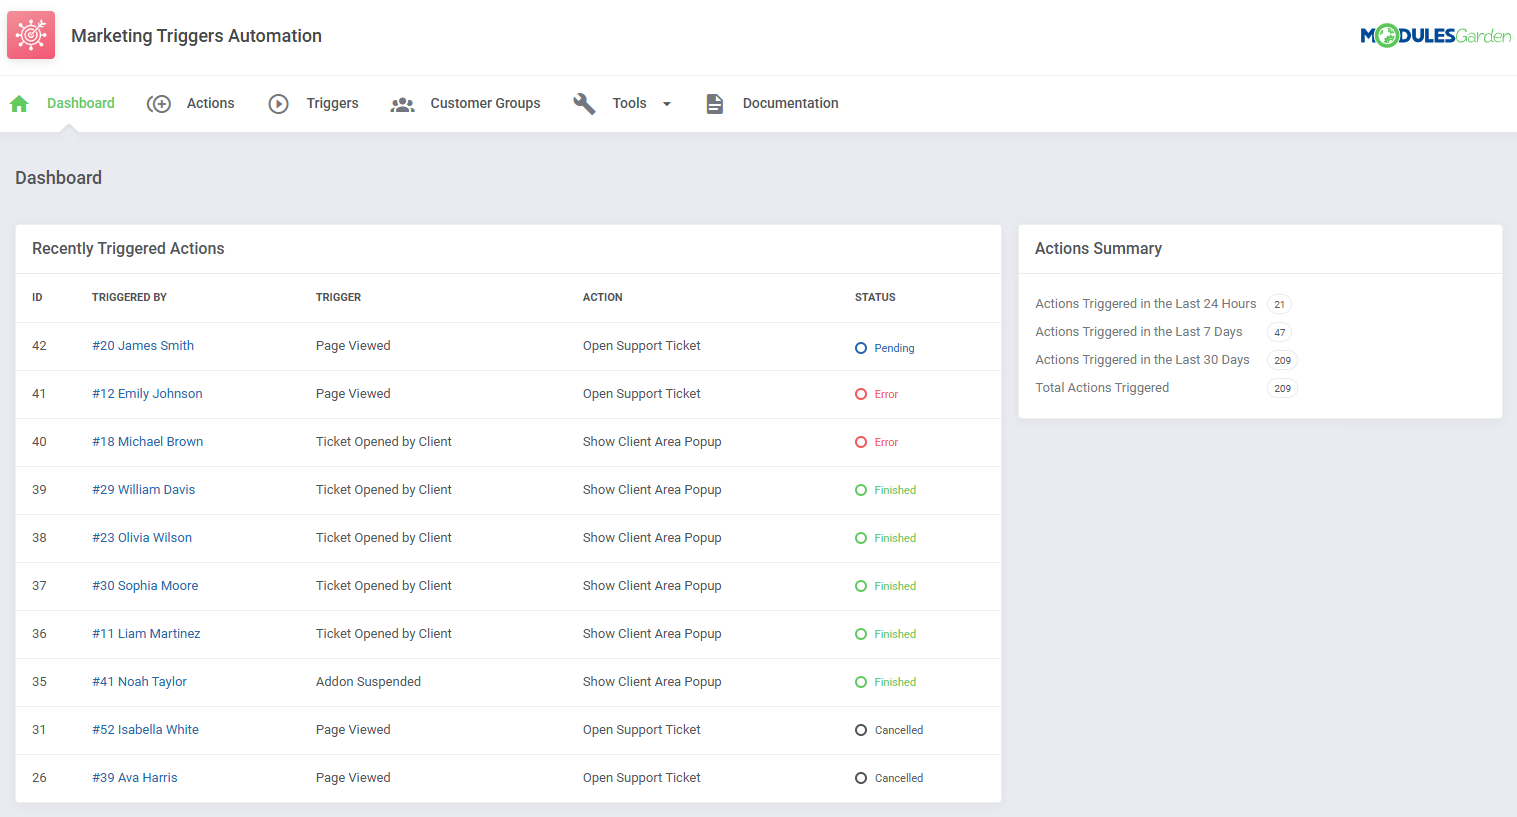Switch to the Dashboard tab
The image size is (1517, 817).
click(x=80, y=103)
